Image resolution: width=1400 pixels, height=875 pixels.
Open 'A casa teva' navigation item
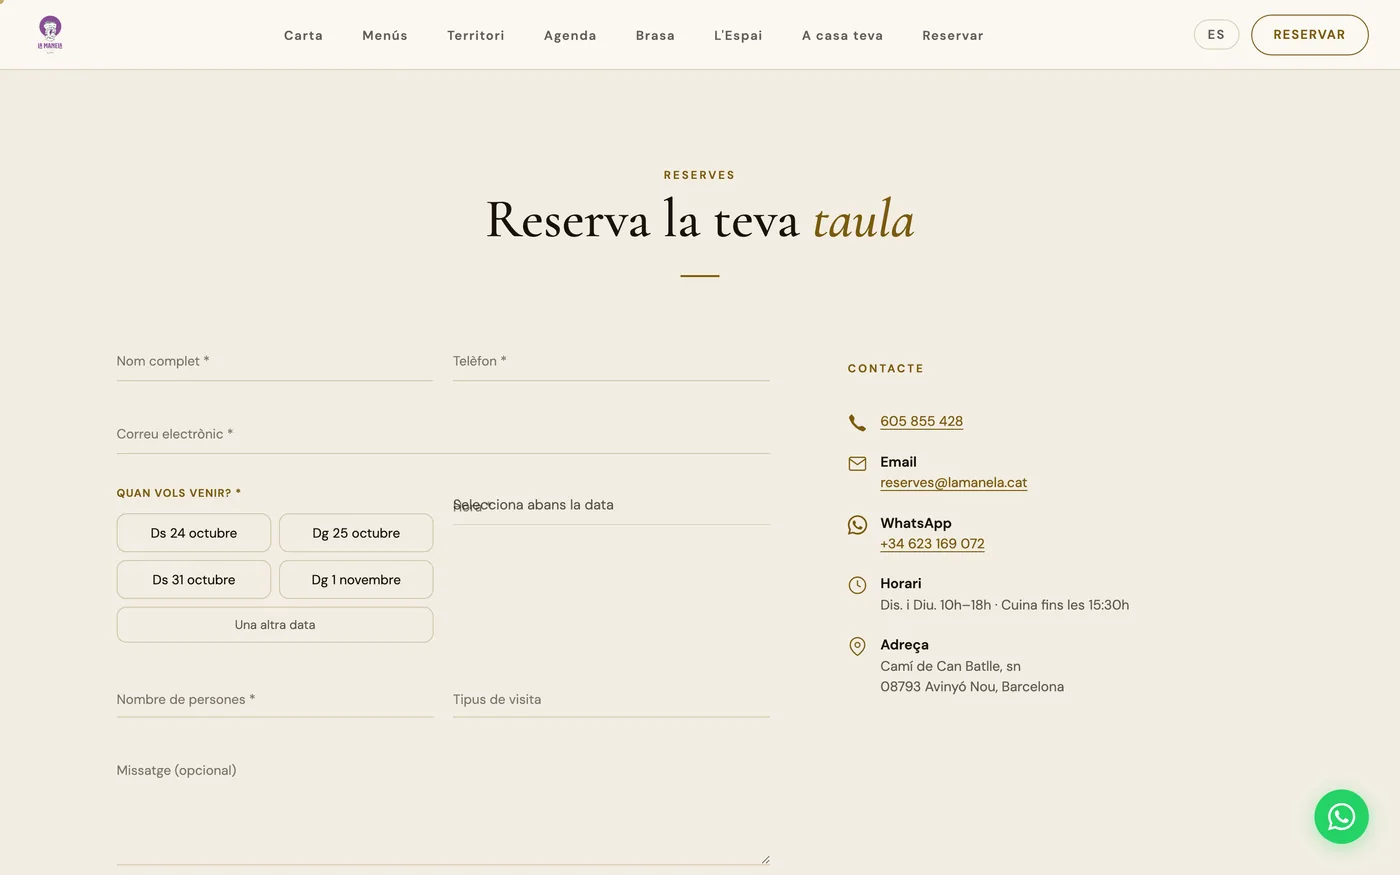[842, 35]
